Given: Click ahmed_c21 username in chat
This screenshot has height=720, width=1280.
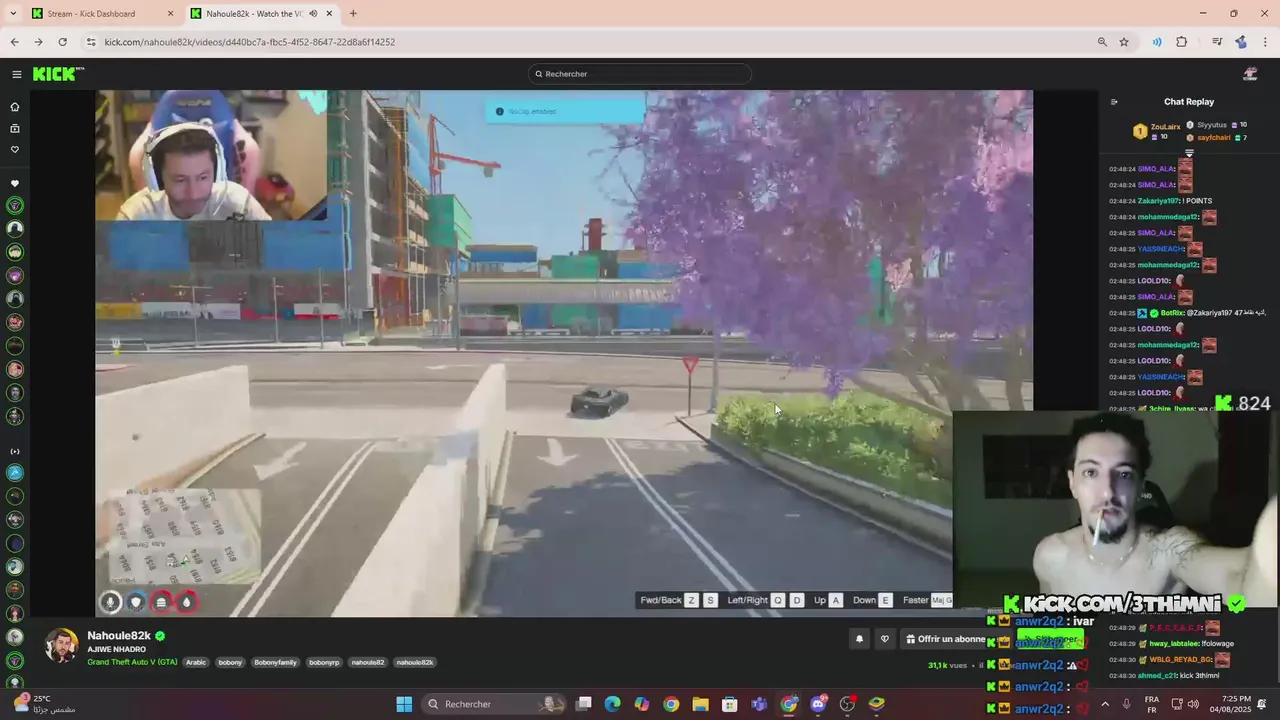Looking at the screenshot, I should pyautogui.click(x=1156, y=676).
